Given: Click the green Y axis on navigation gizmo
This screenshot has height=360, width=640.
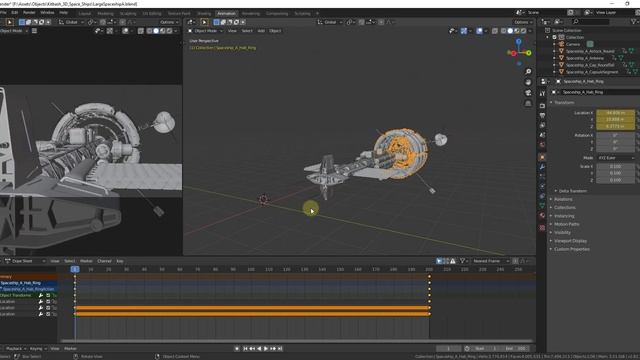Looking at the screenshot, I should point(529,53).
